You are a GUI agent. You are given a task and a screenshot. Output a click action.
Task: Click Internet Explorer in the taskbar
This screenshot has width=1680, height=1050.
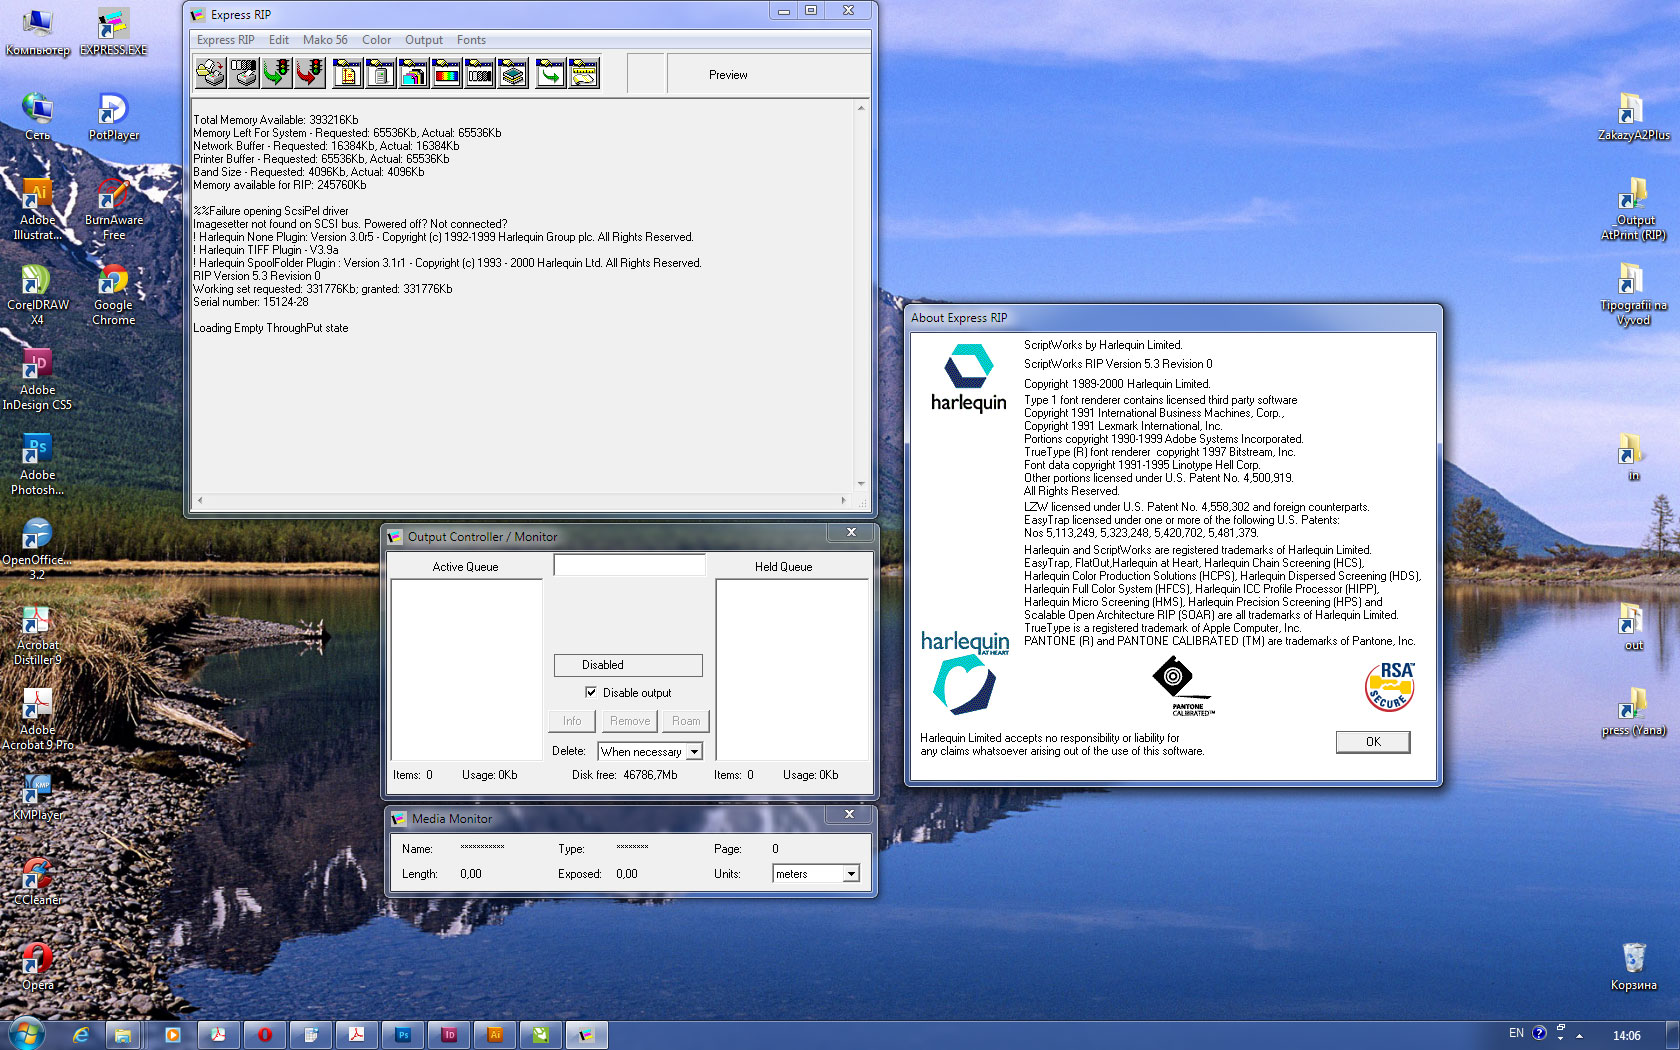click(81, 1035)
